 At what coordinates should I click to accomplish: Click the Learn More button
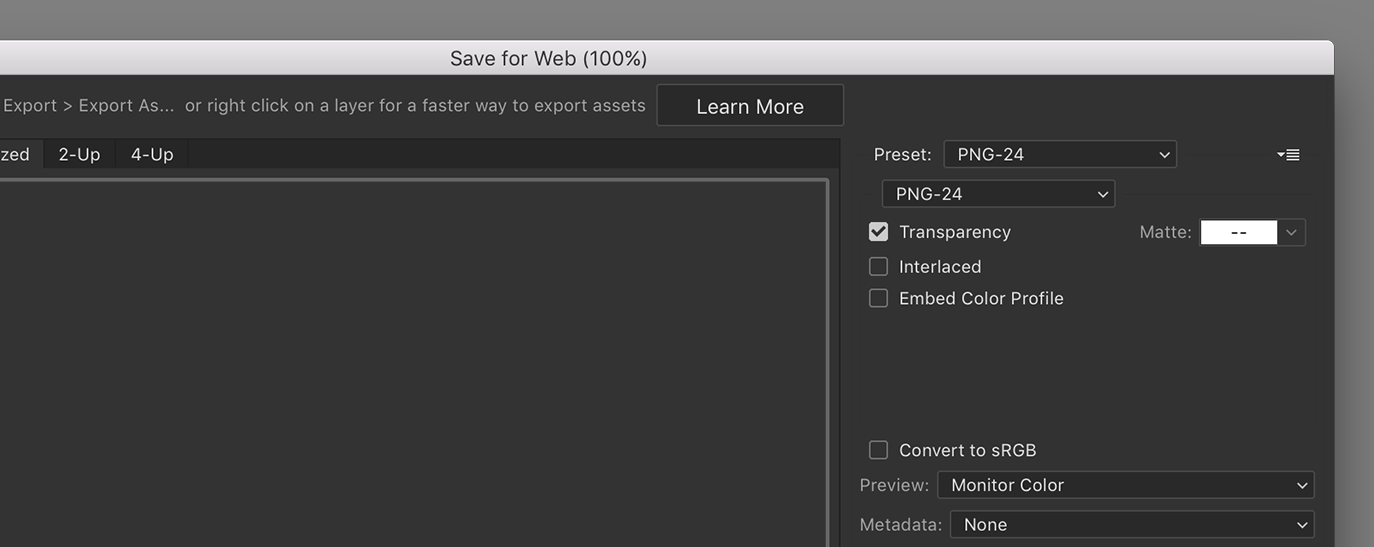(750, 106)
